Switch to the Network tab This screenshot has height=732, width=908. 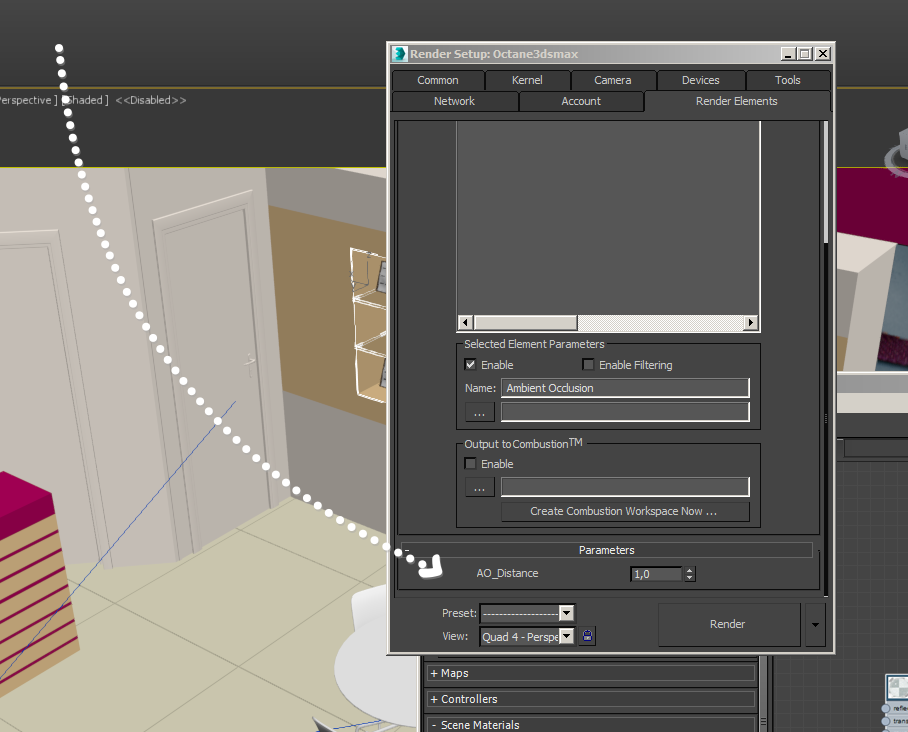coord(455,101)
